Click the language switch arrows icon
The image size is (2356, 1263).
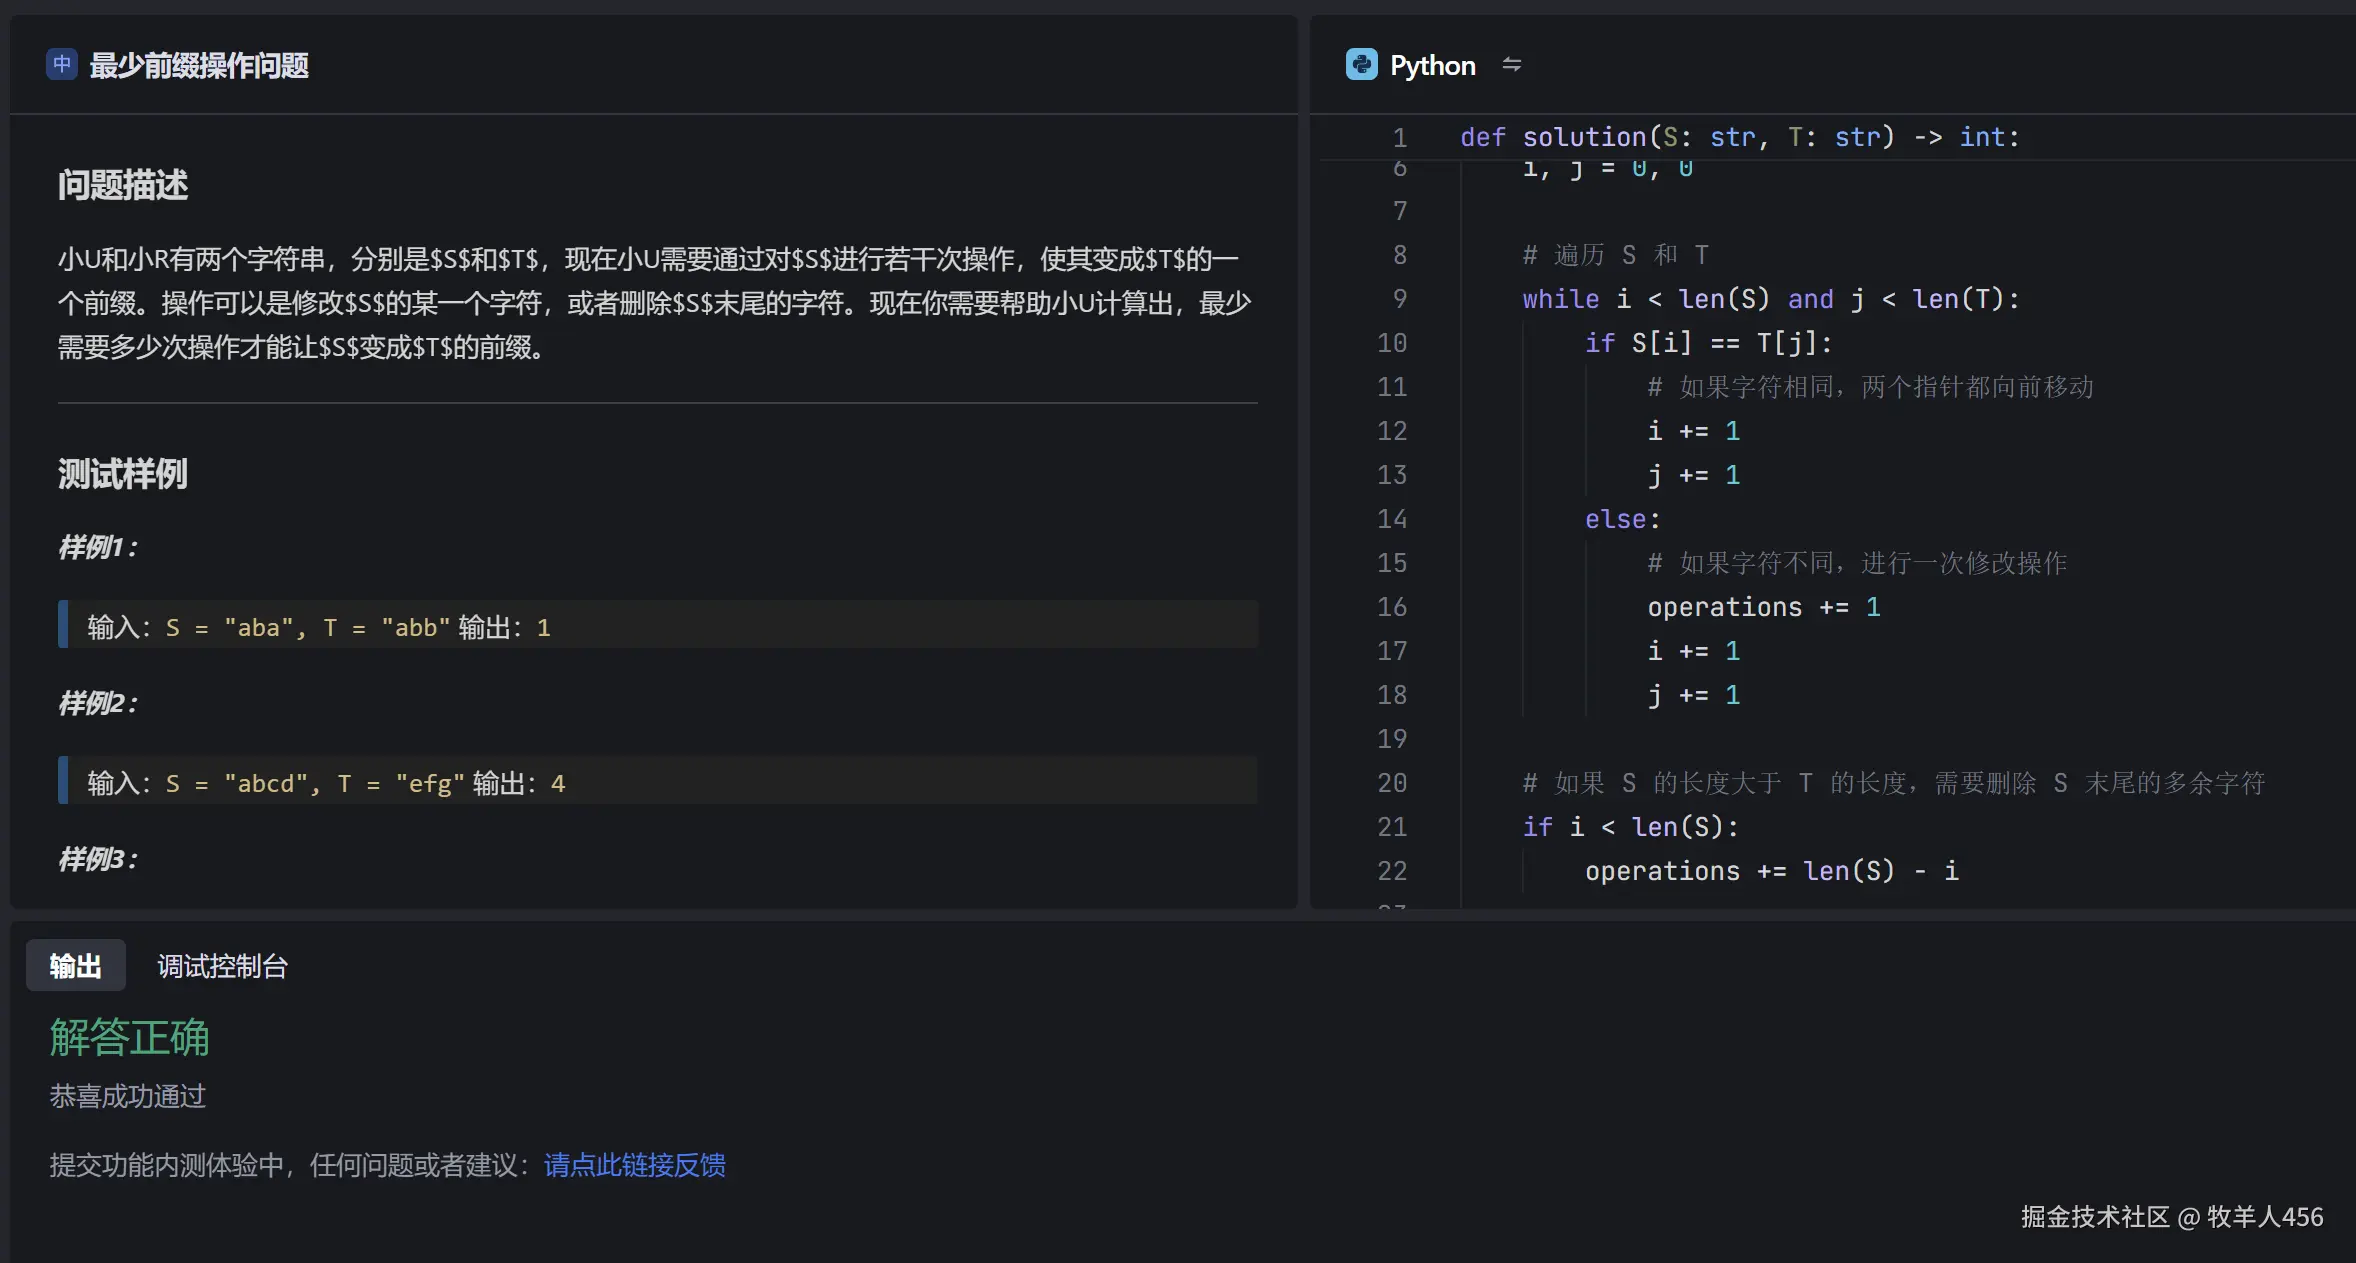(1511, 65)
